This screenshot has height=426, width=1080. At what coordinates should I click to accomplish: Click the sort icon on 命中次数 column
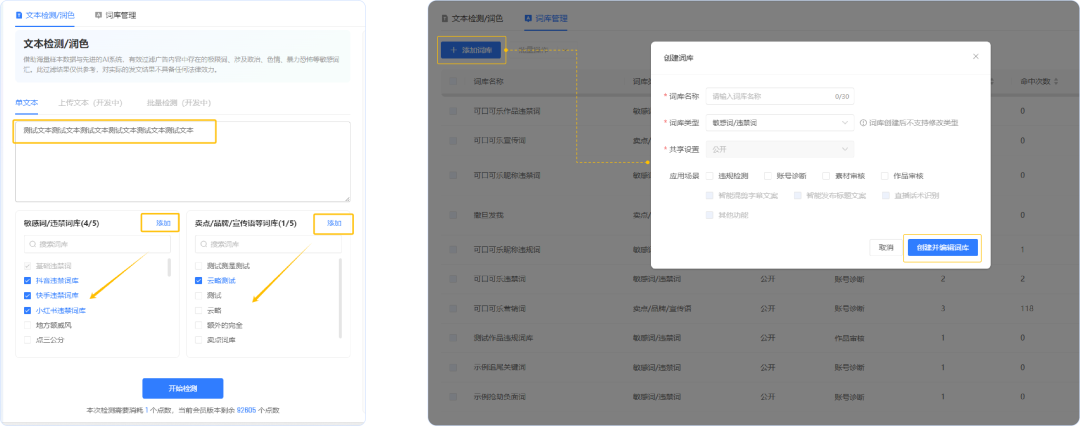(1058, 81)
